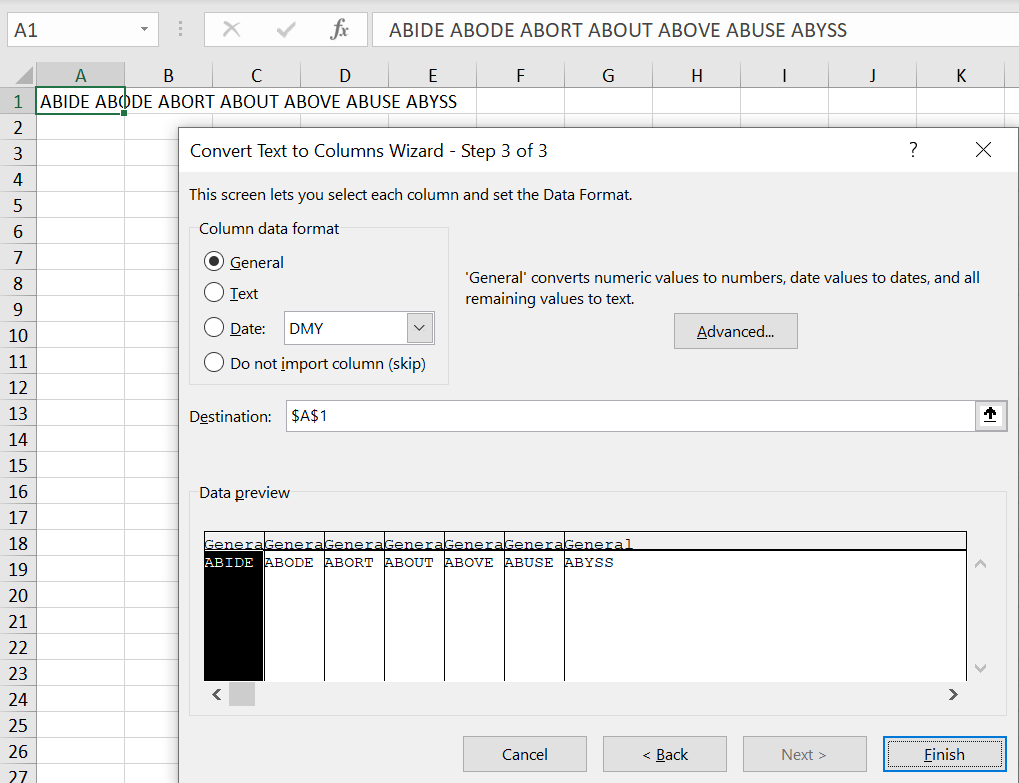Select row 1 header

coord(18,101)
